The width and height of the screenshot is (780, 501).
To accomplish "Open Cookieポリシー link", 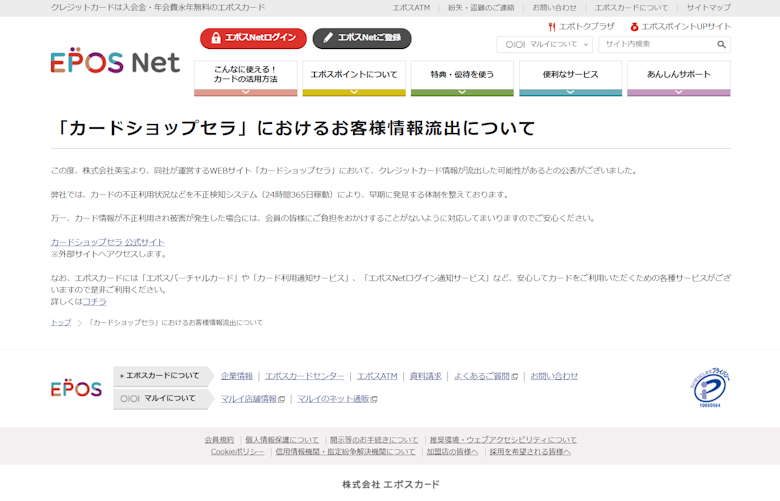I will pos(237,452).
